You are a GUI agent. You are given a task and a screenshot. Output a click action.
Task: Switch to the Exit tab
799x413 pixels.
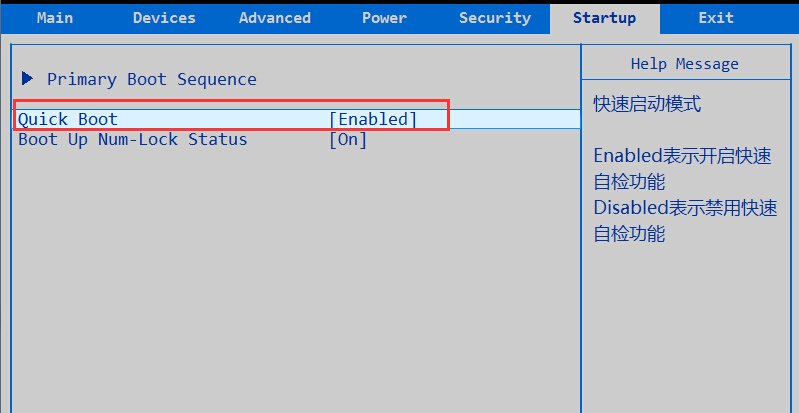tap(716, 18)
